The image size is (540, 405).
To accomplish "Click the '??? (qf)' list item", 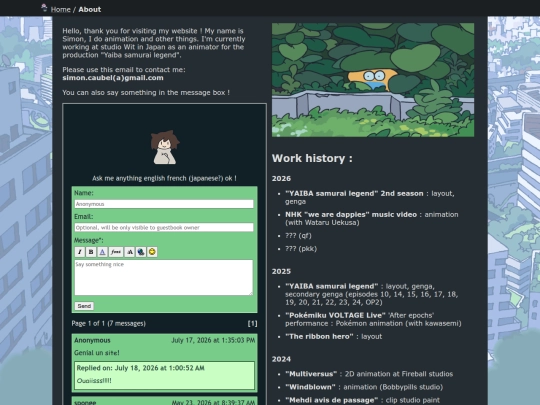I will click(x=298, y=236).
